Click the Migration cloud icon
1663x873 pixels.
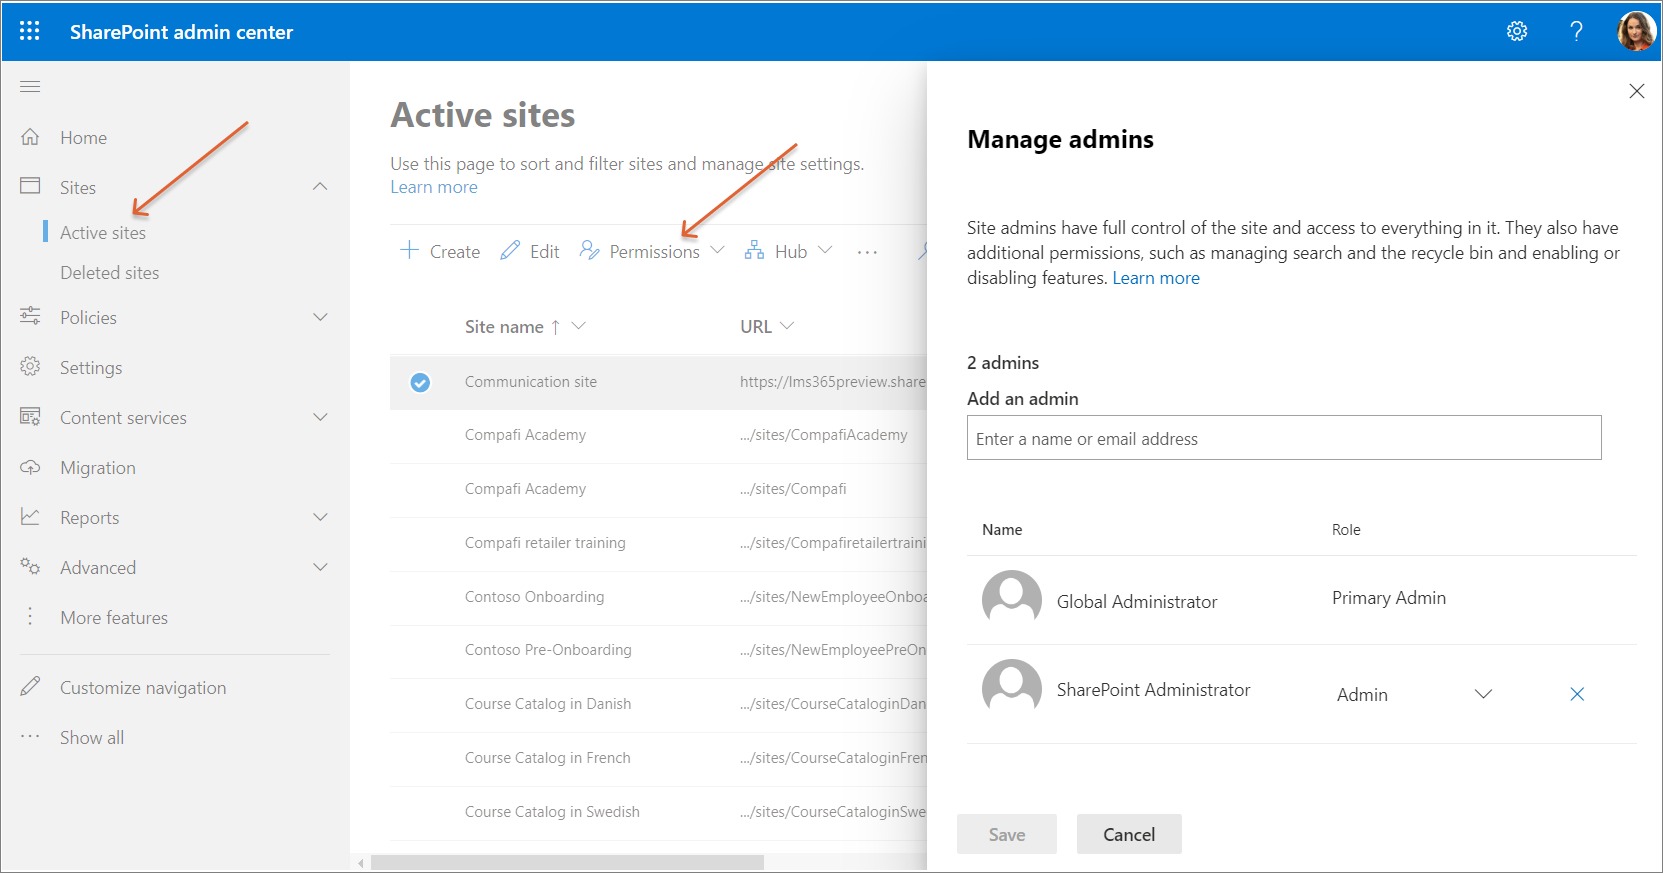click(30, 467)
